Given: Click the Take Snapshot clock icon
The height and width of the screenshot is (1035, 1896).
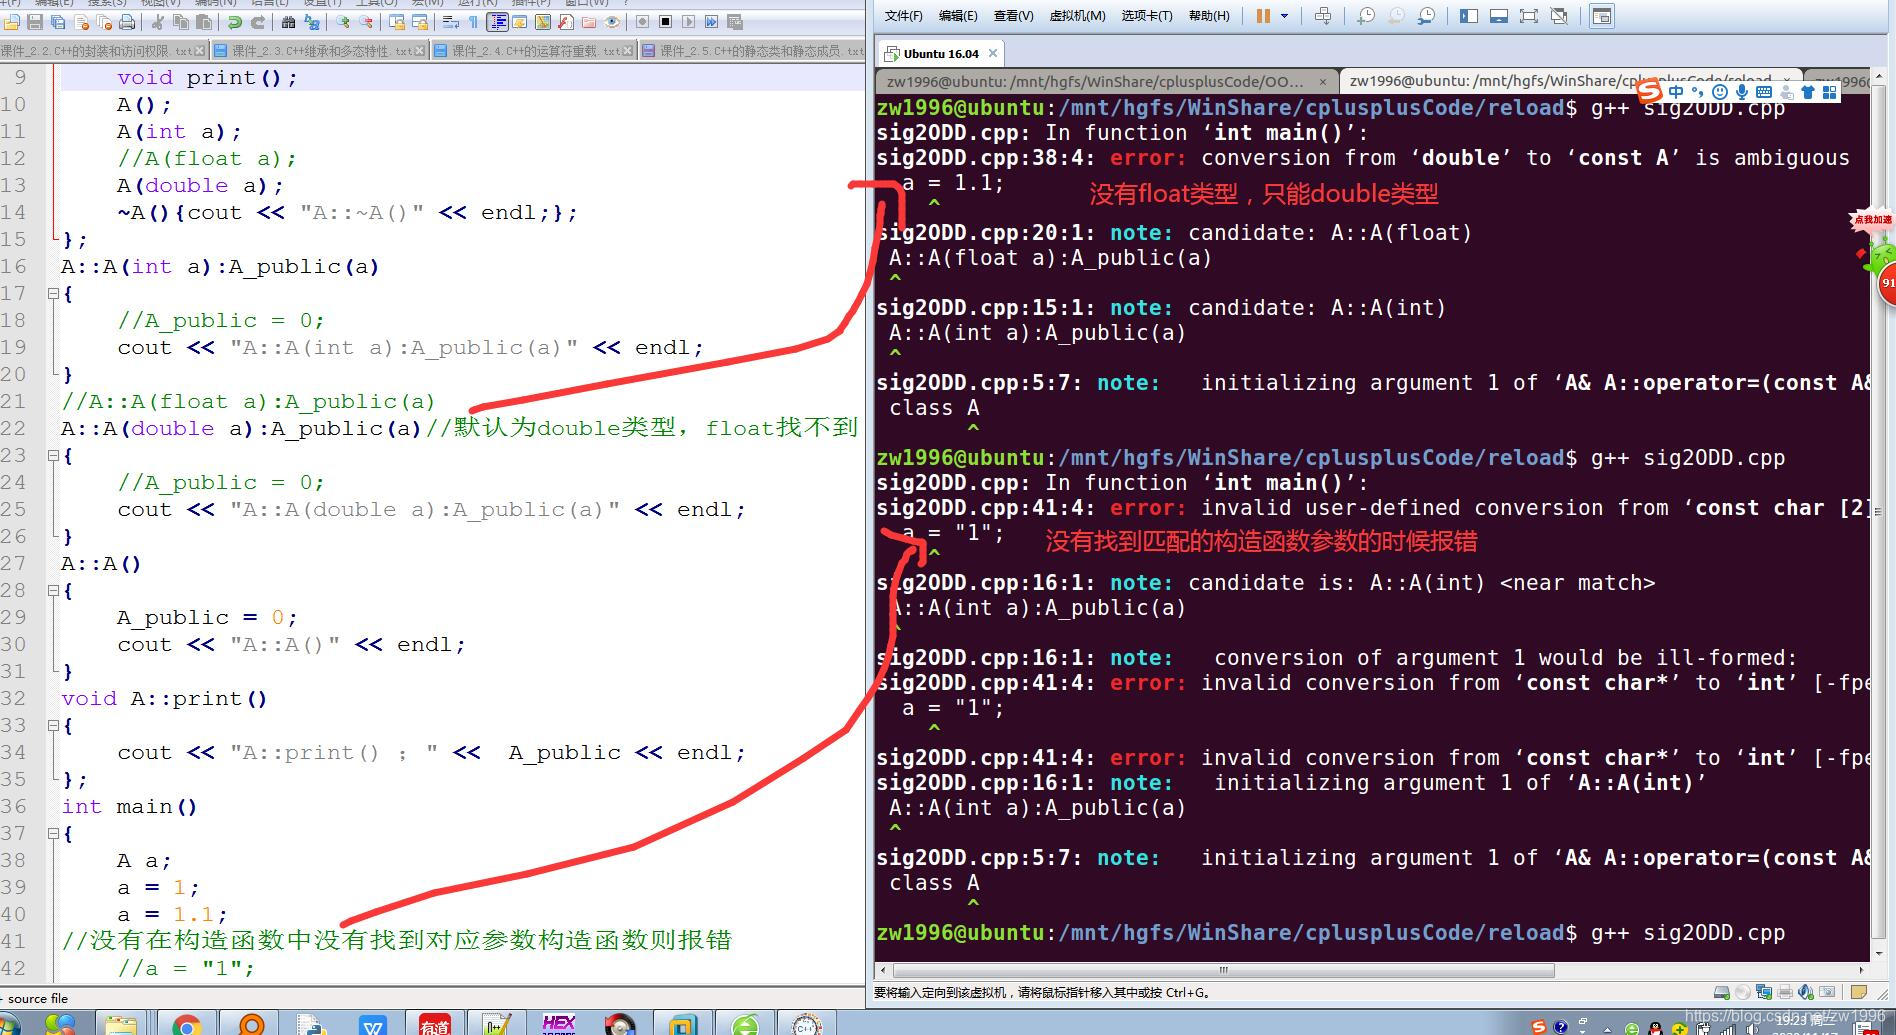Looking at the screenshot, I should tap(1366, 16).
